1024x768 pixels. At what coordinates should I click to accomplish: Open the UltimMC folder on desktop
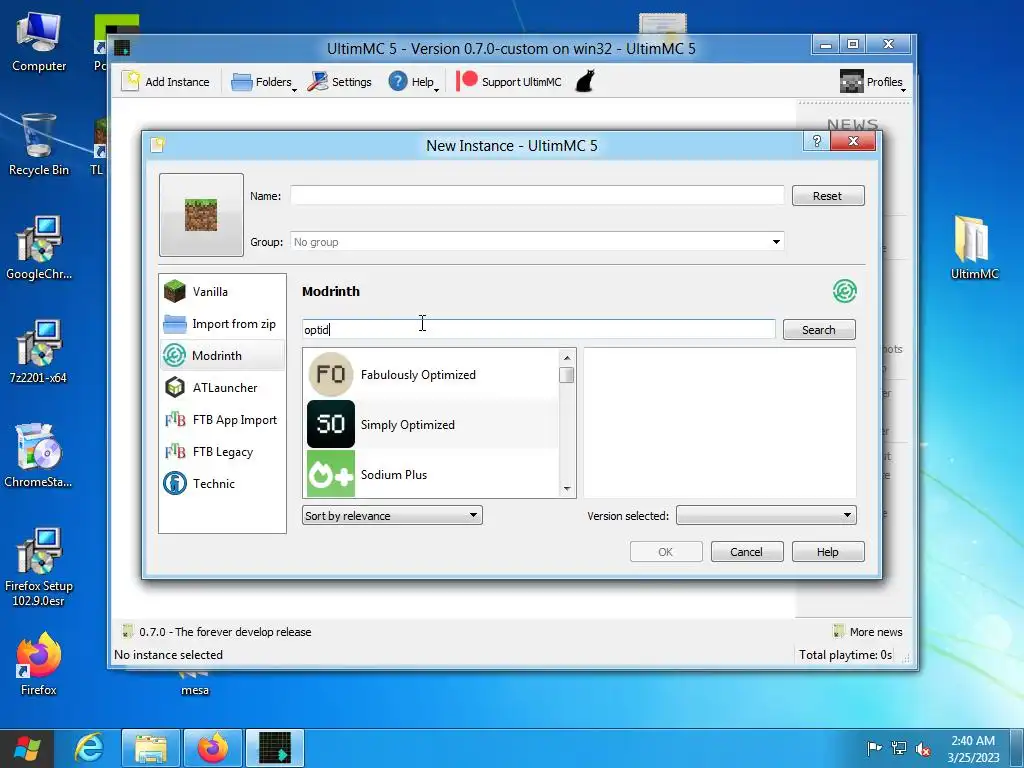(974, 248)
